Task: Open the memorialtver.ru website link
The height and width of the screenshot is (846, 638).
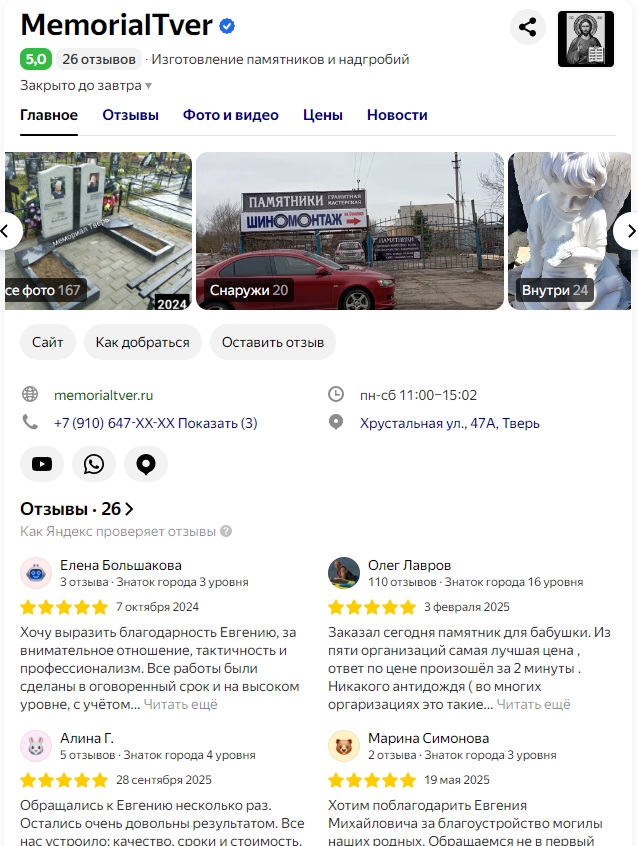Action: [x=104, y=395]
